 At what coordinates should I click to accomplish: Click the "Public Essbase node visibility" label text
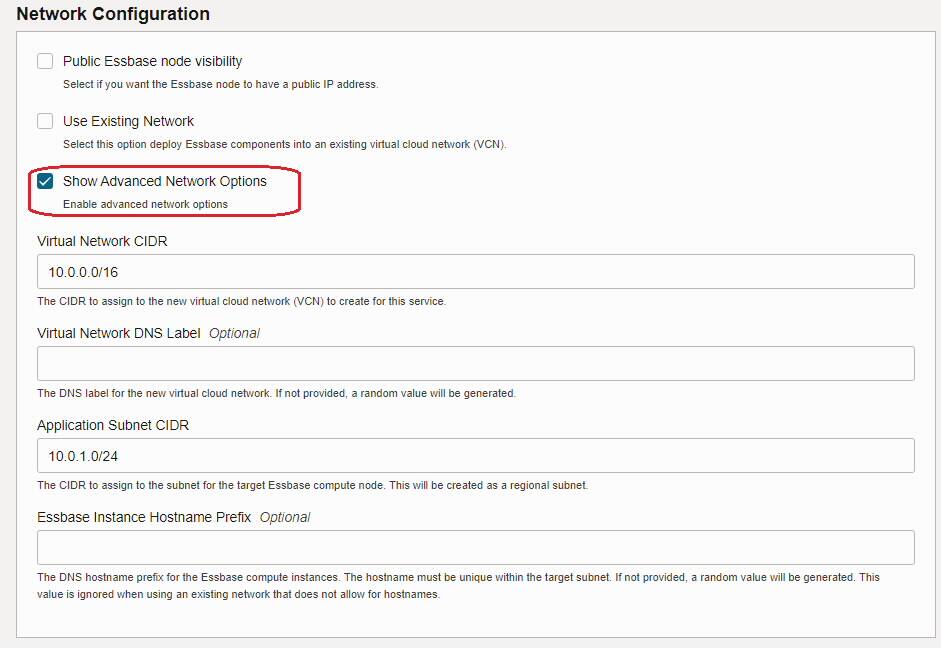(152, 61)
